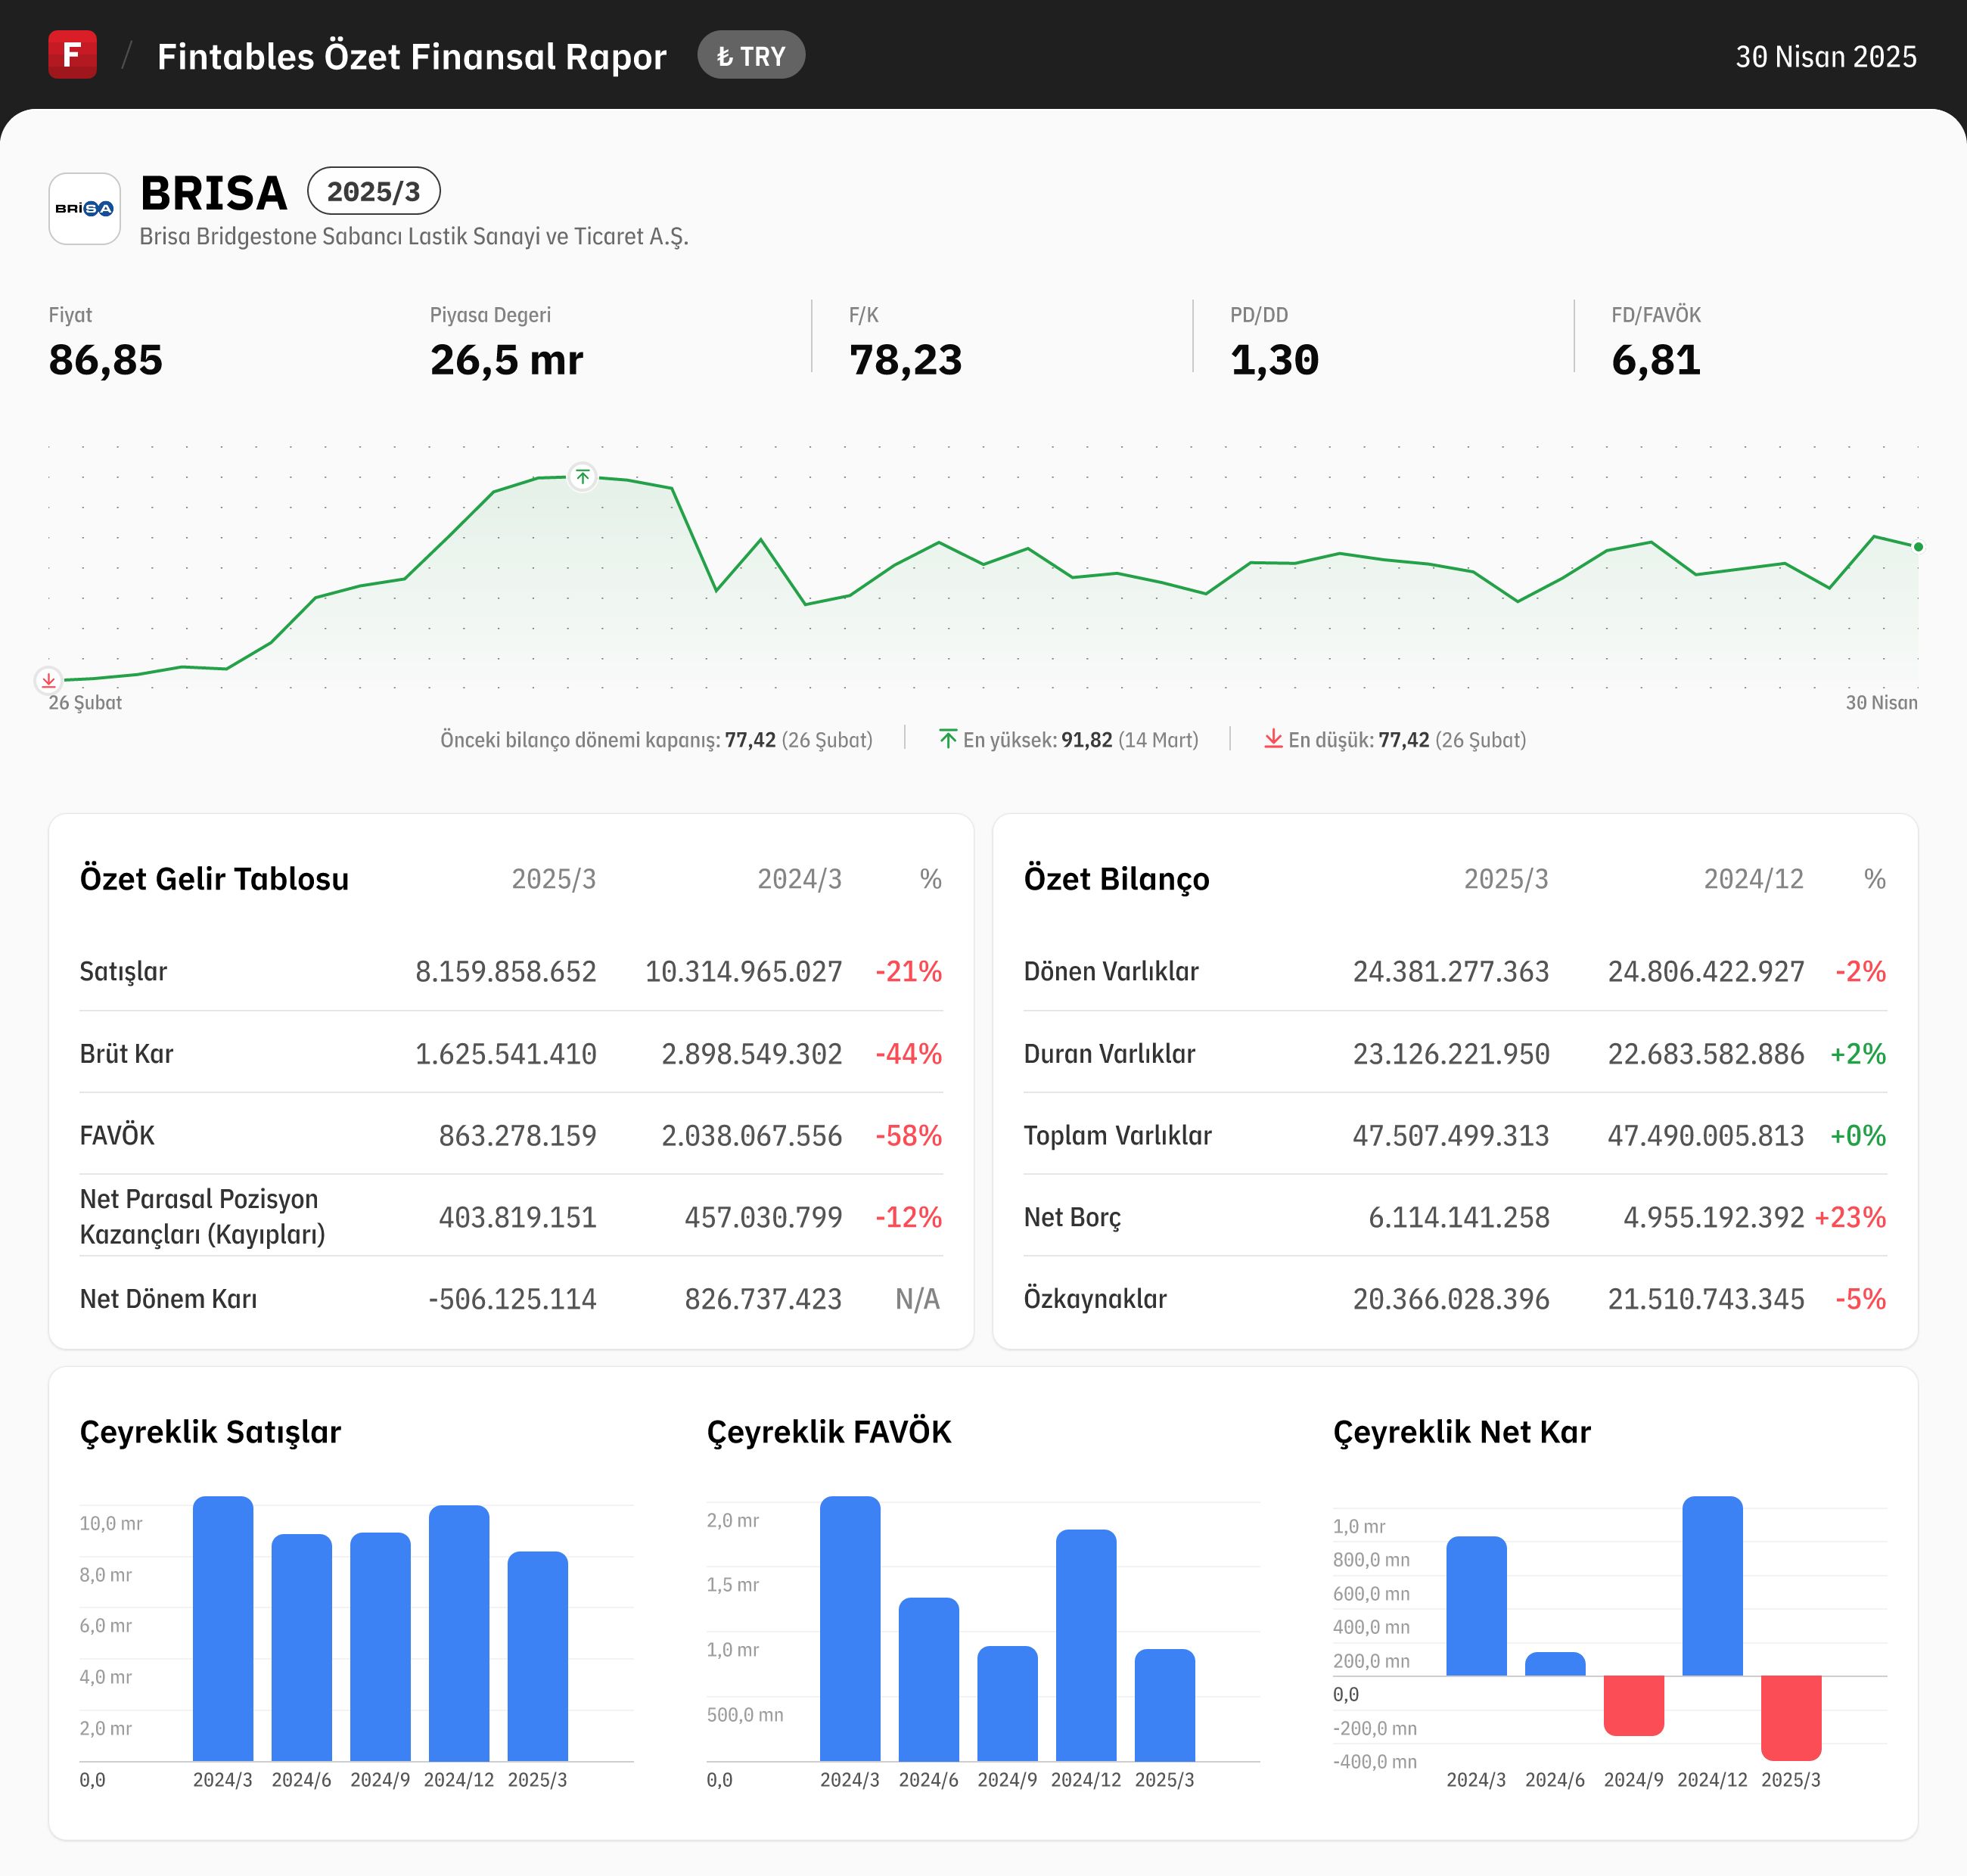This screenshot has width=1967, height=1876.
Task: Click the Çeyreklik FAVÖK chart title
Action: click(x=829, y=1432)
